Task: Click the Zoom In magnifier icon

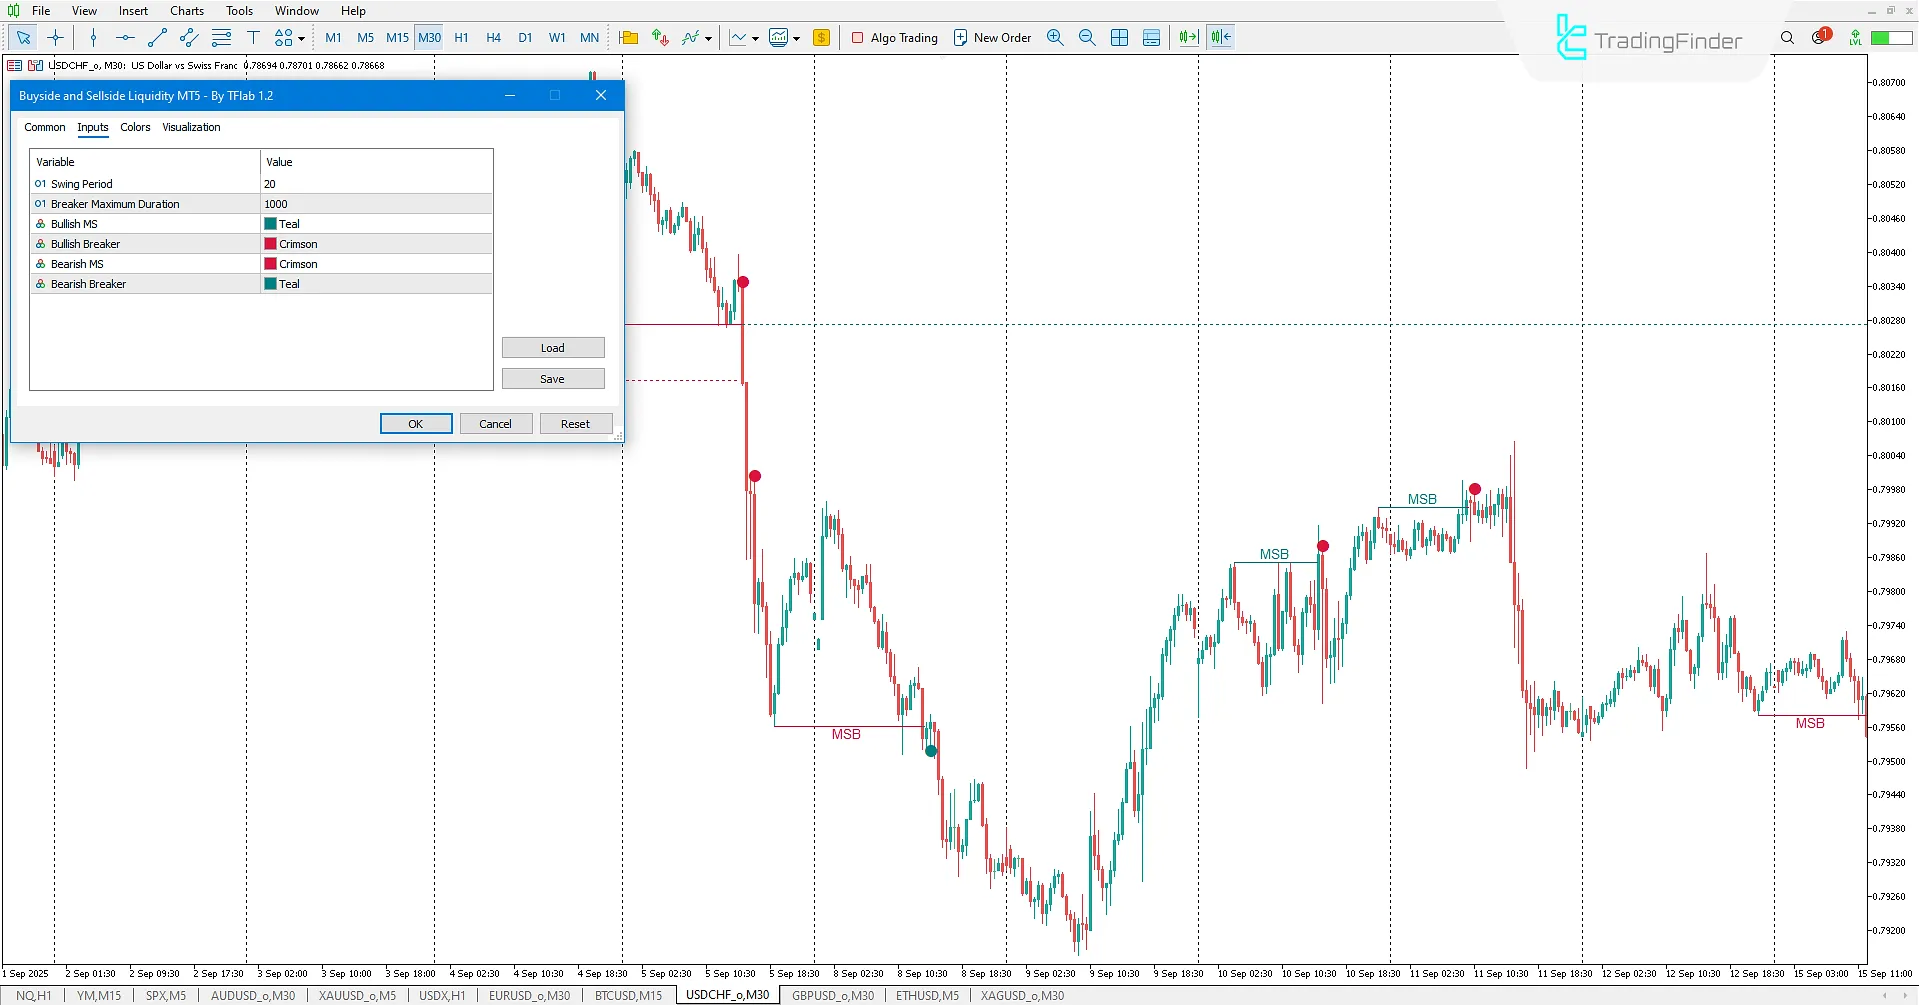Action: (x=1055, y=37)
